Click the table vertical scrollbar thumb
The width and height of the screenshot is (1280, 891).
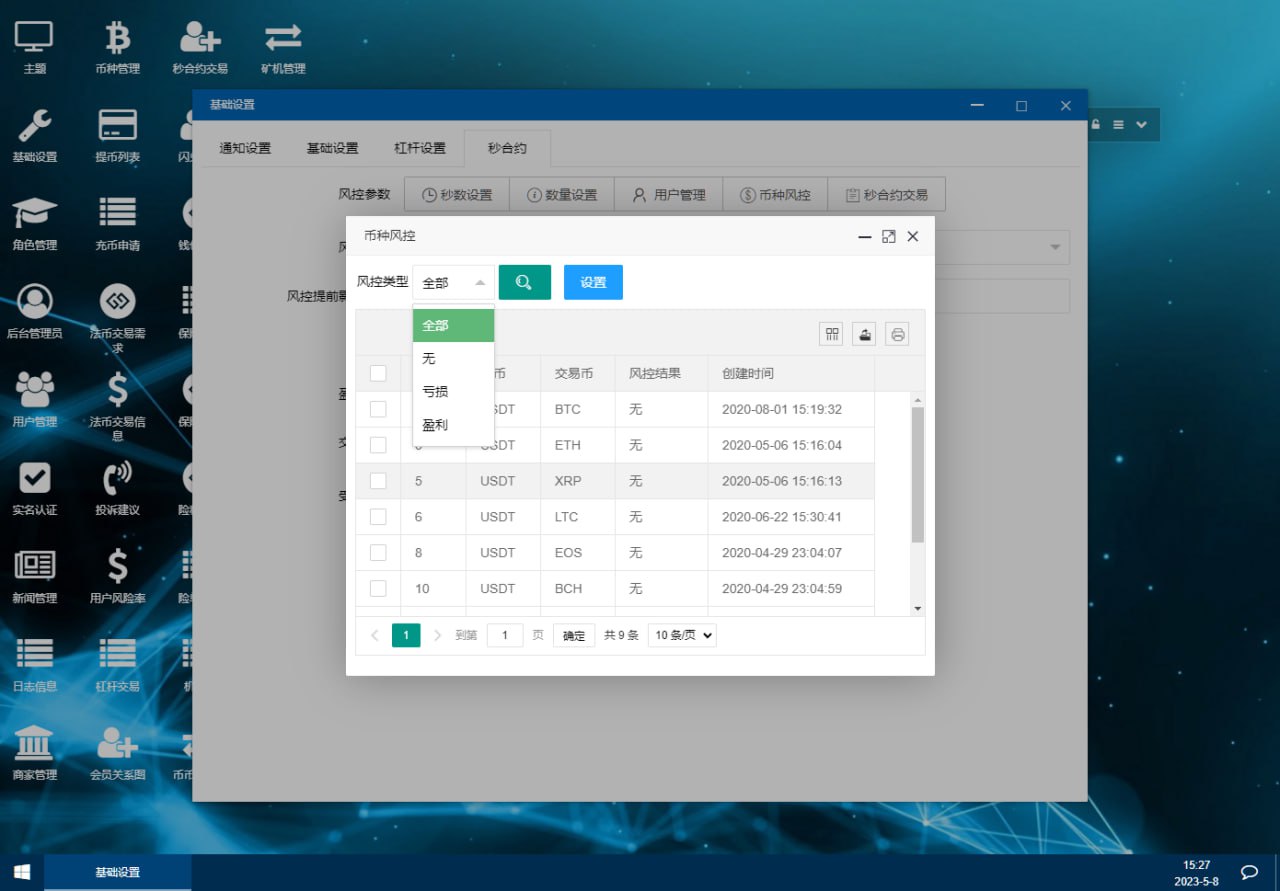pyautogui.click(x=918, y=475)
